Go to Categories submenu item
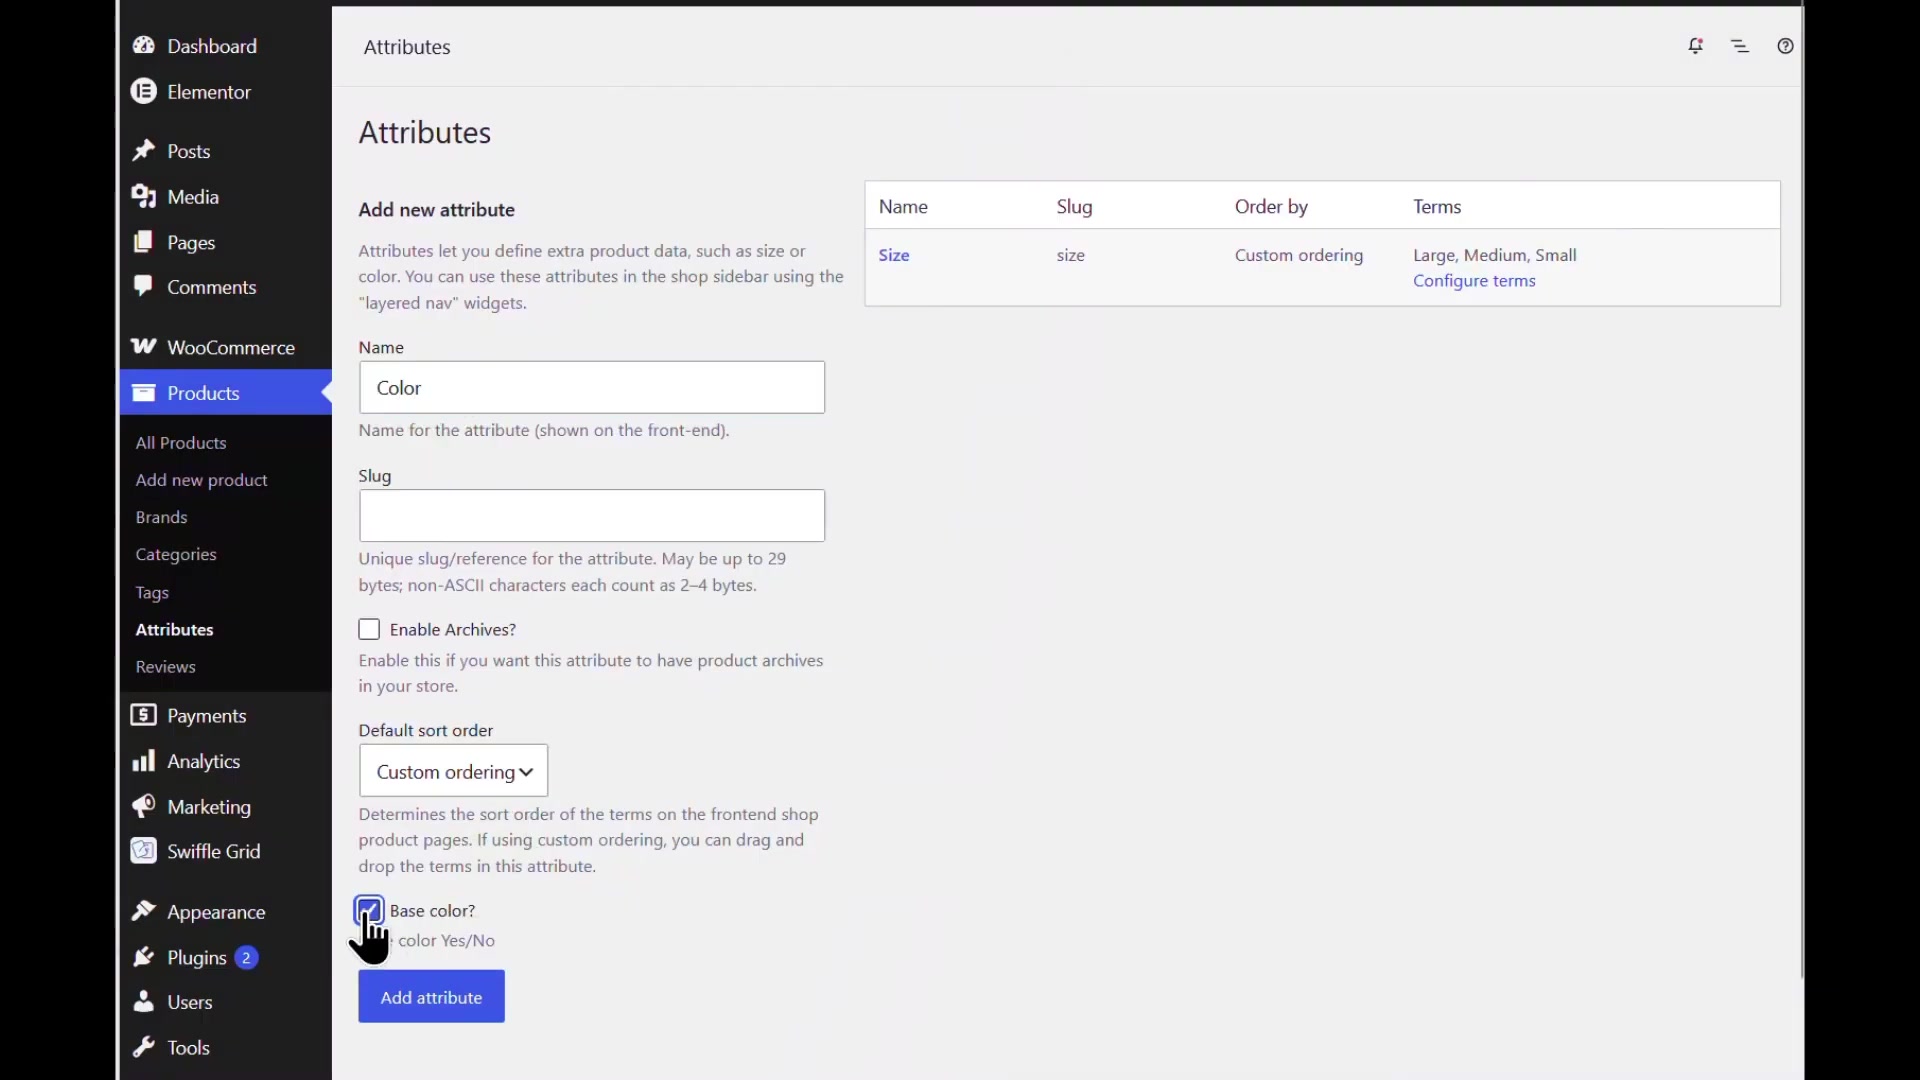The image size is (1920, 1080). [176, 555]
